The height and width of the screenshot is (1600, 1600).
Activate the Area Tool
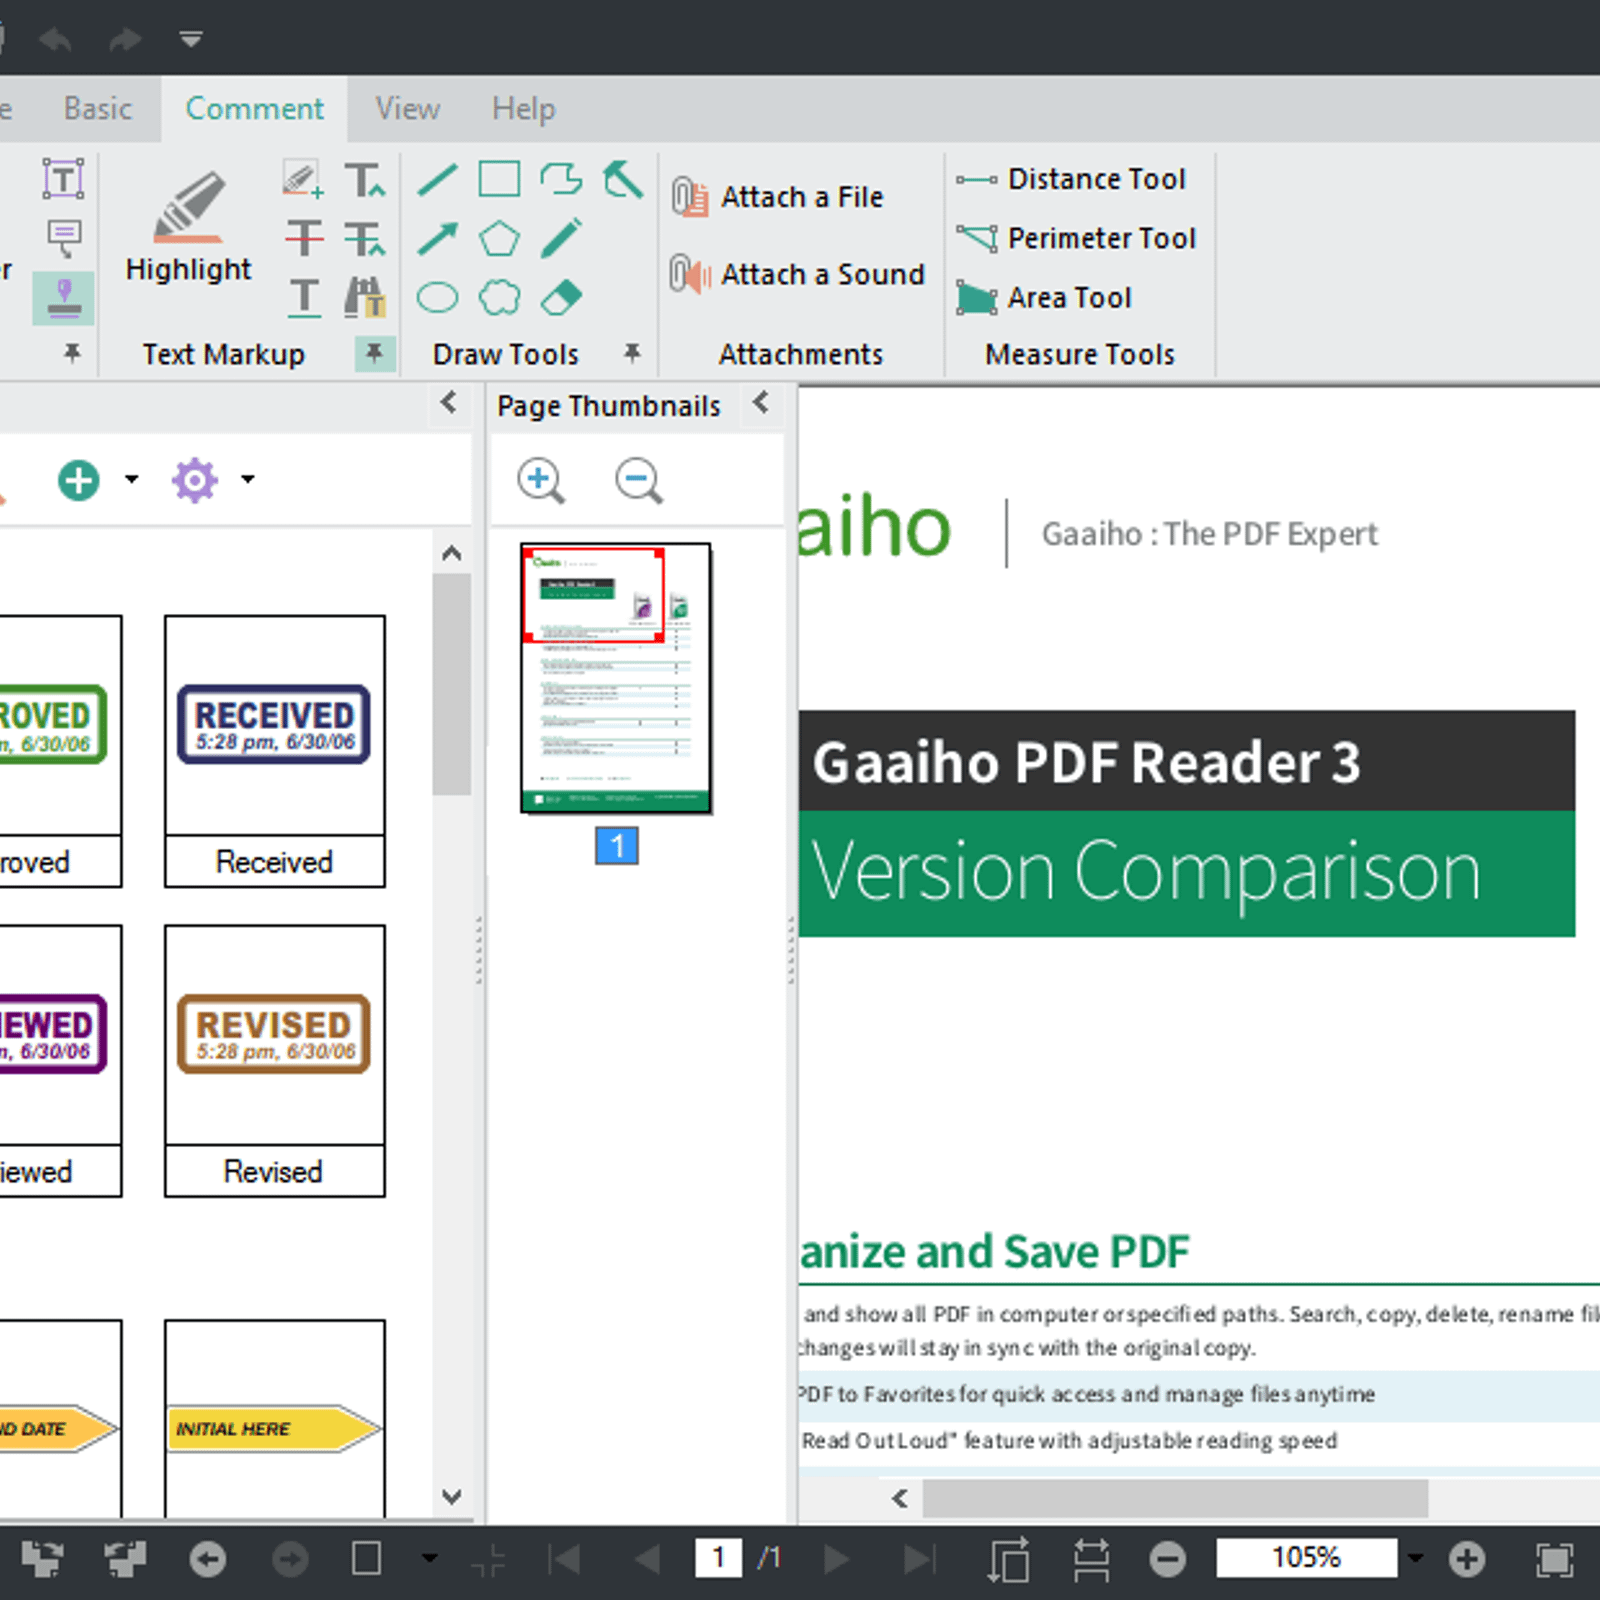coord(1043,298)
